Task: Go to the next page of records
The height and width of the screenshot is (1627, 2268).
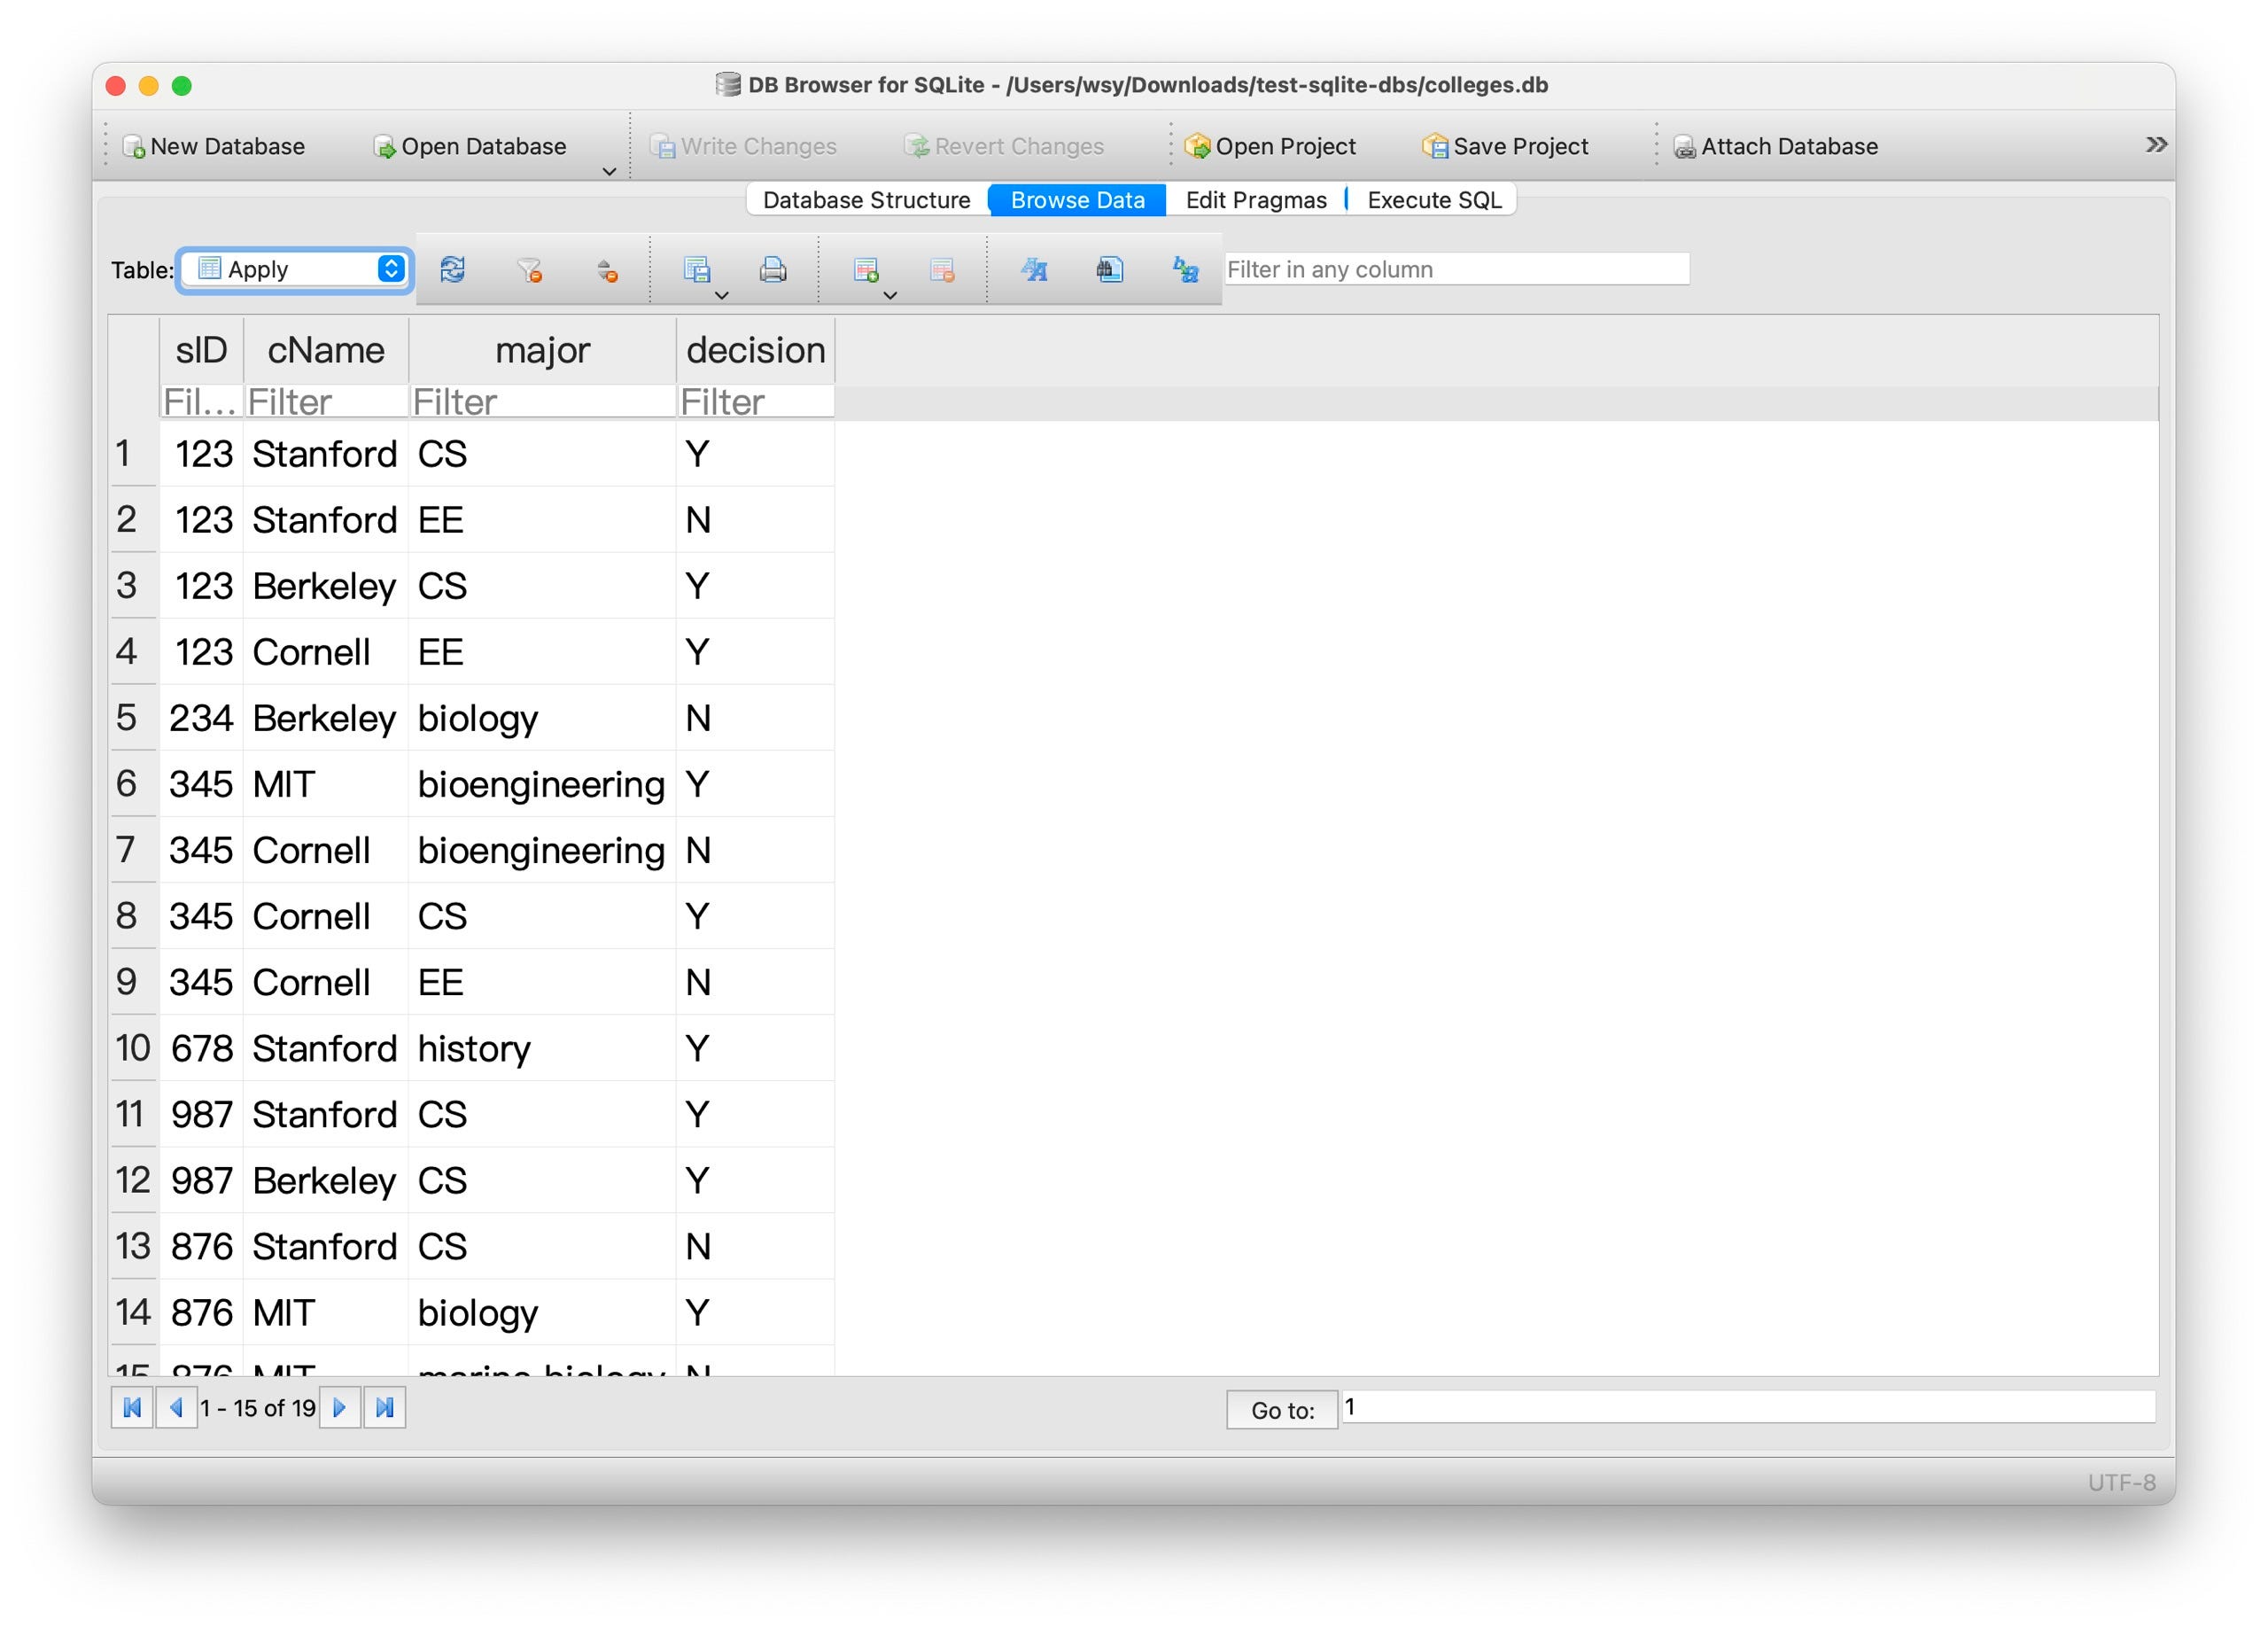Action: [x=340, y=1408]
